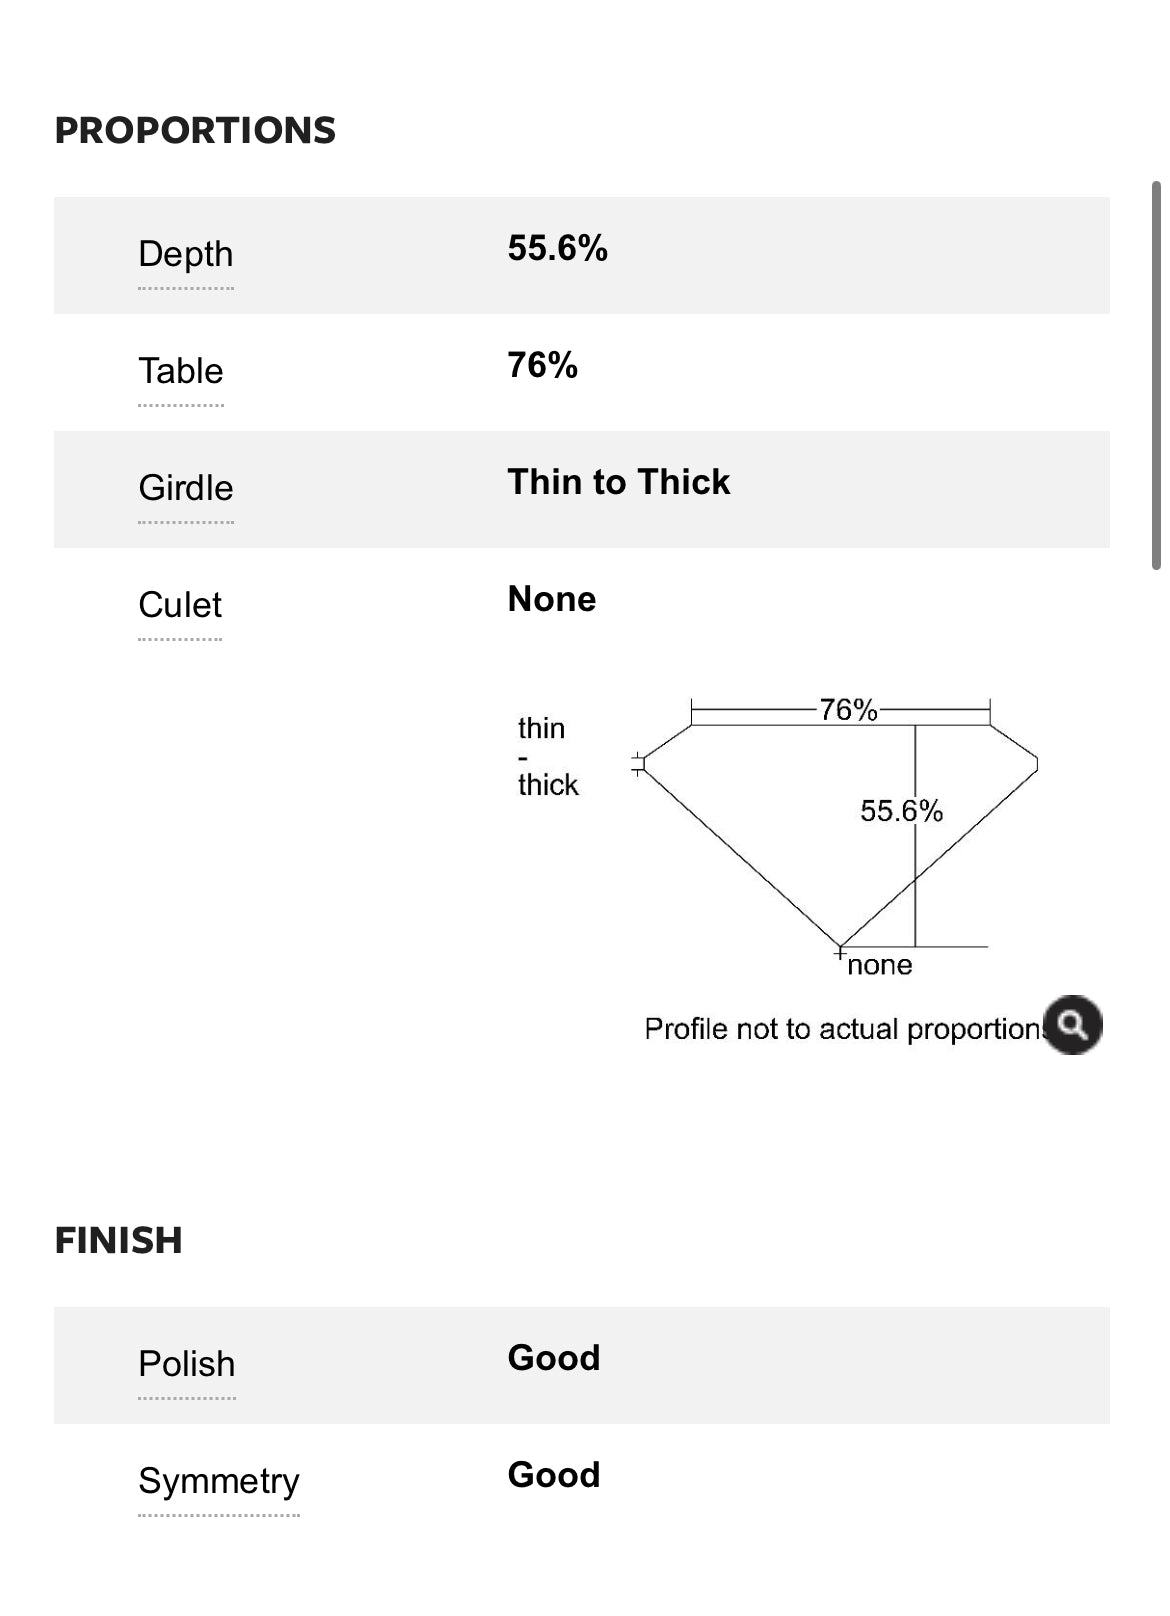Click the FINISH section heading

[x=118, y=1240]
